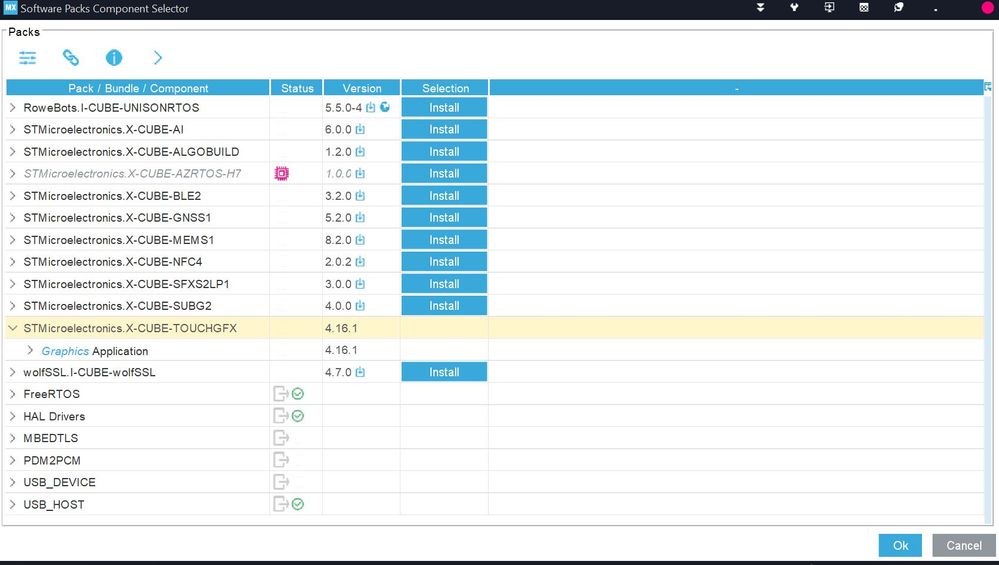Image resolution: width=999 pixels, height=565 pixels.
Task: Click the TOUCHGFX pack version 4.16.1 cell
Action: [x=361, y=328]
